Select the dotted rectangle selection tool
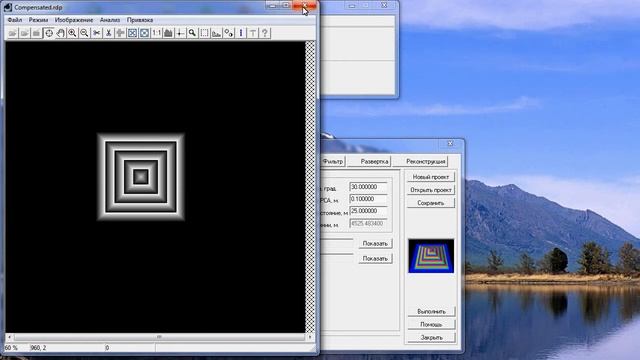 [x=204, y=33]
